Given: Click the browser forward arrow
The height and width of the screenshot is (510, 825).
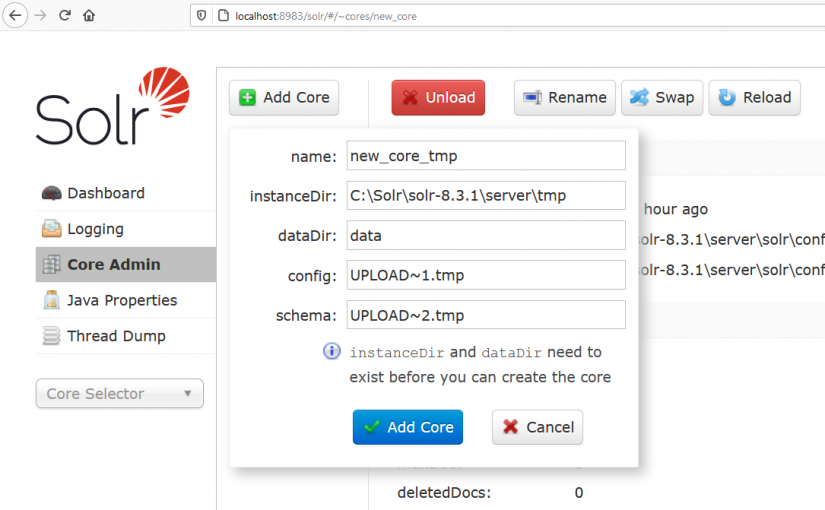Looking at the screenshot, I should 41,15.
